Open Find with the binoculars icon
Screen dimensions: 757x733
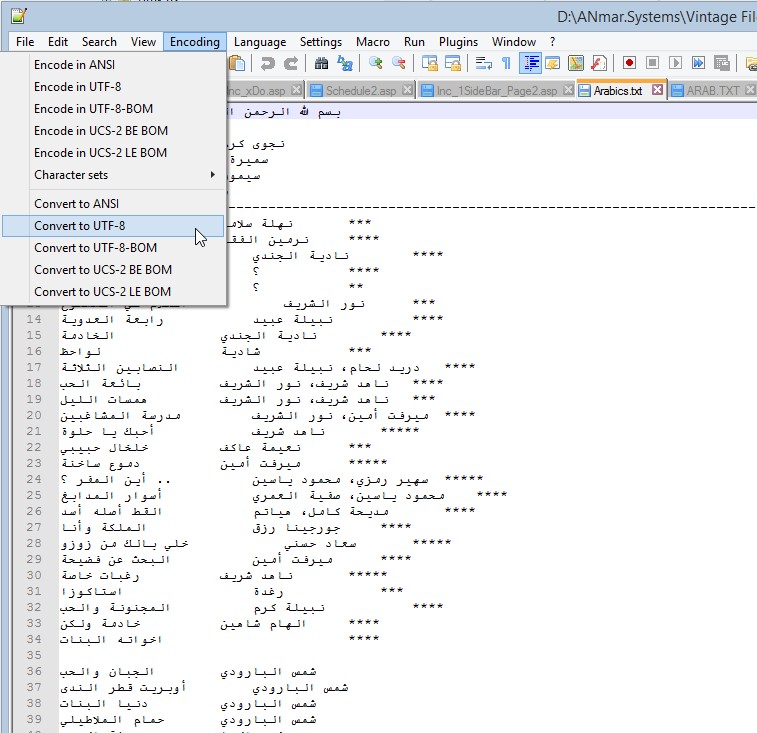[322, 63]
